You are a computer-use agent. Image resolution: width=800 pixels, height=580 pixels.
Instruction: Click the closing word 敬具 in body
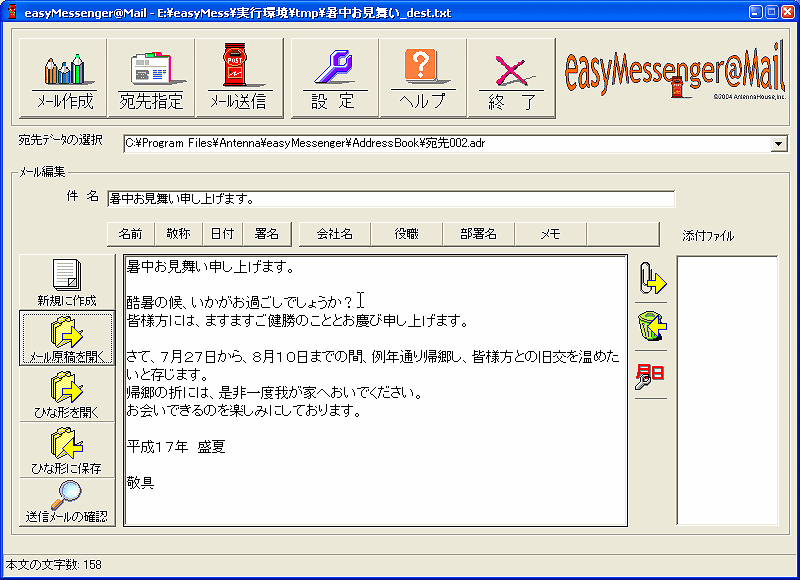click(140, 483)
